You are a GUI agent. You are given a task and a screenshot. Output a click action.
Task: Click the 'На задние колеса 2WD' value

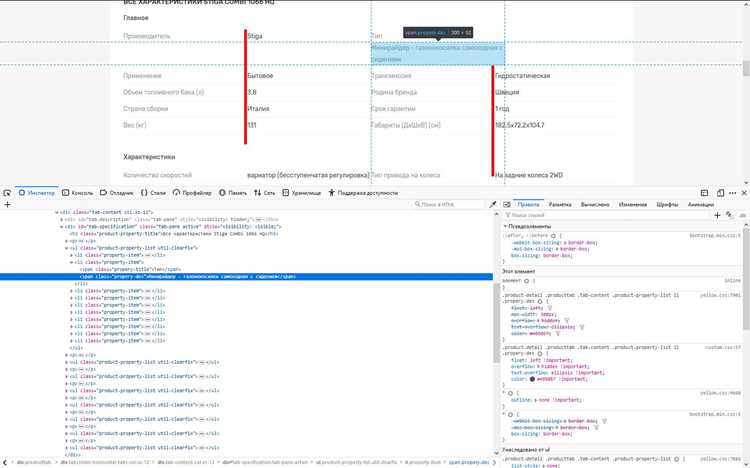[x=529, y=175]
